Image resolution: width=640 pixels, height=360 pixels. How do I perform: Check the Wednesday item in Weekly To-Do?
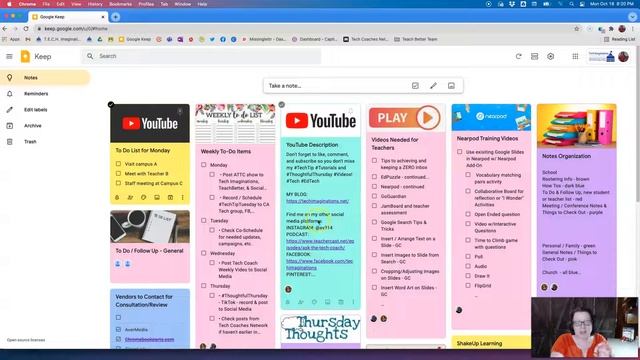204,253
